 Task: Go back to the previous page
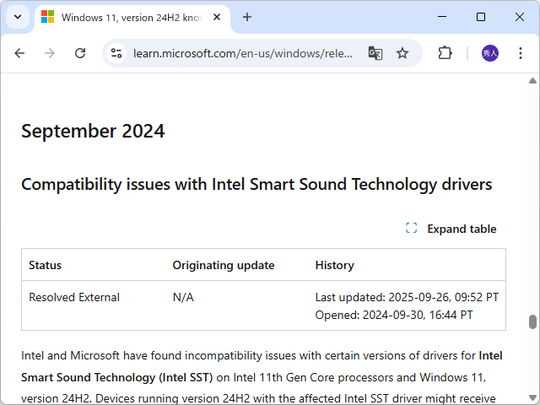[x=20, y=53]
